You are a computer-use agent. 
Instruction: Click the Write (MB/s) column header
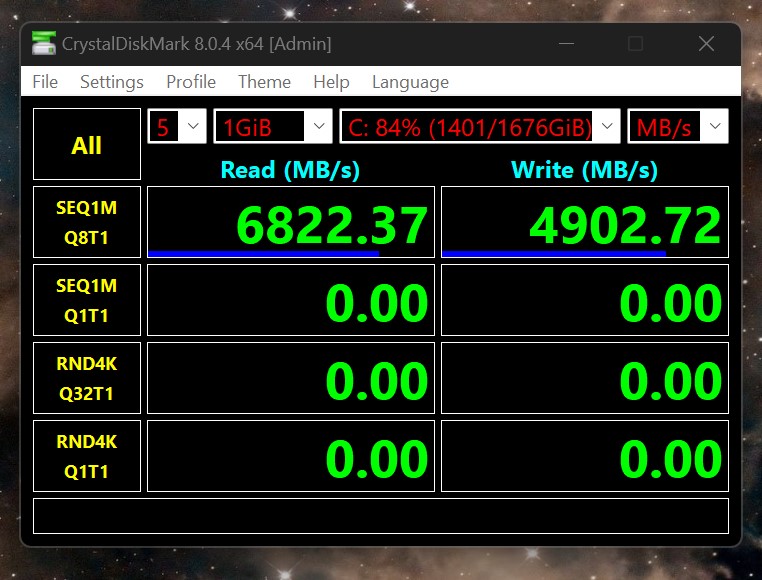point(585,170)
